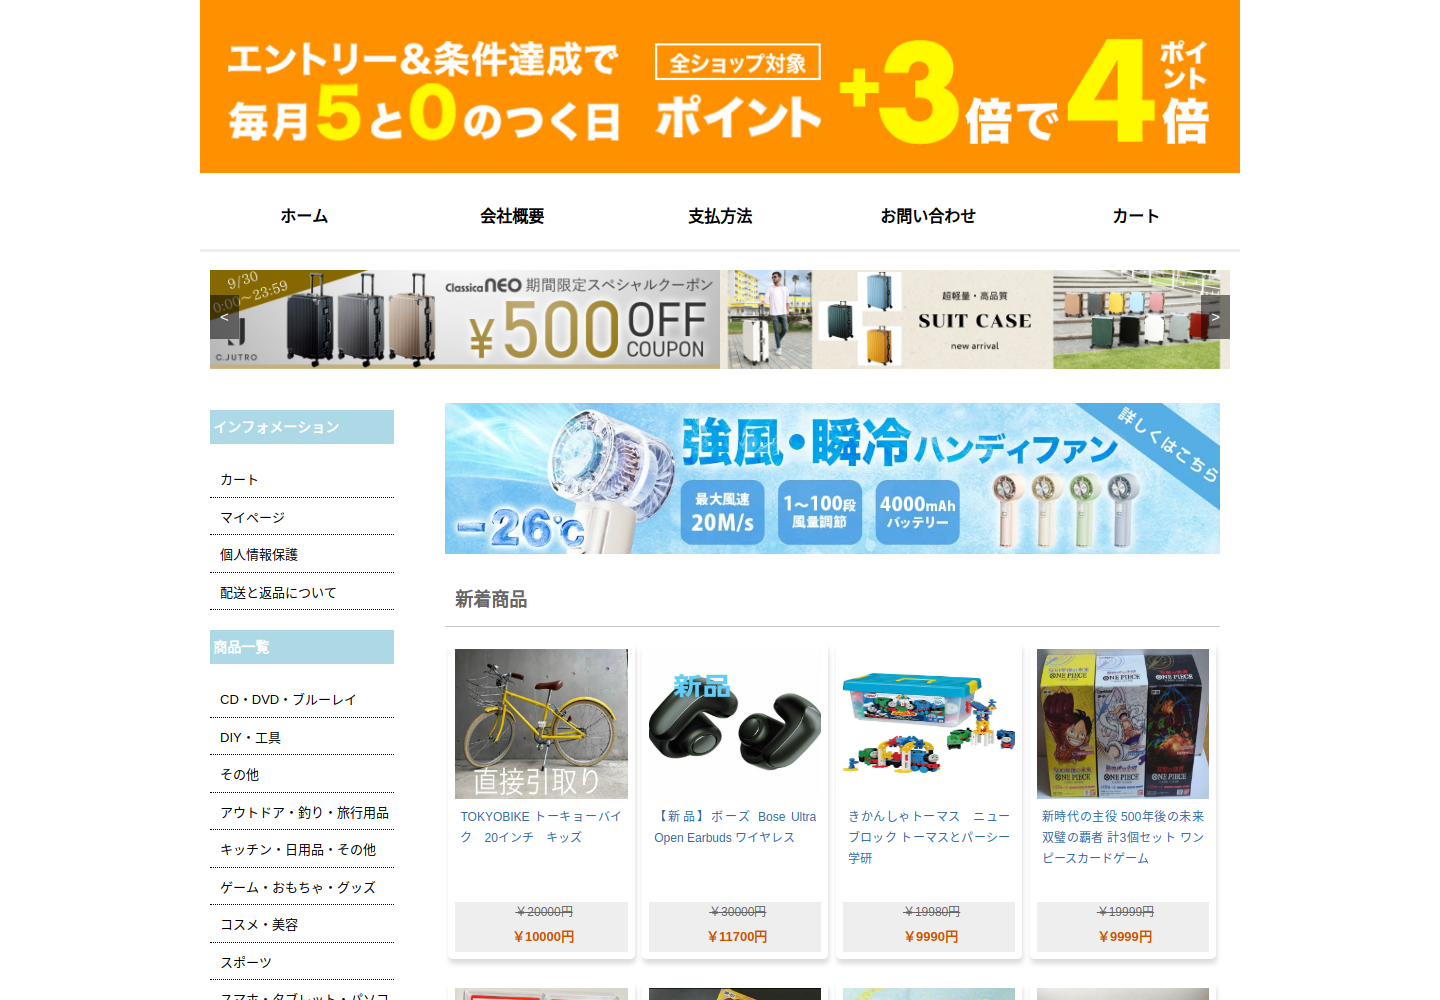This screenshot has width=1440, height=1000.
Task: Open the ホーム menu item
Action: tap(304, 216)
